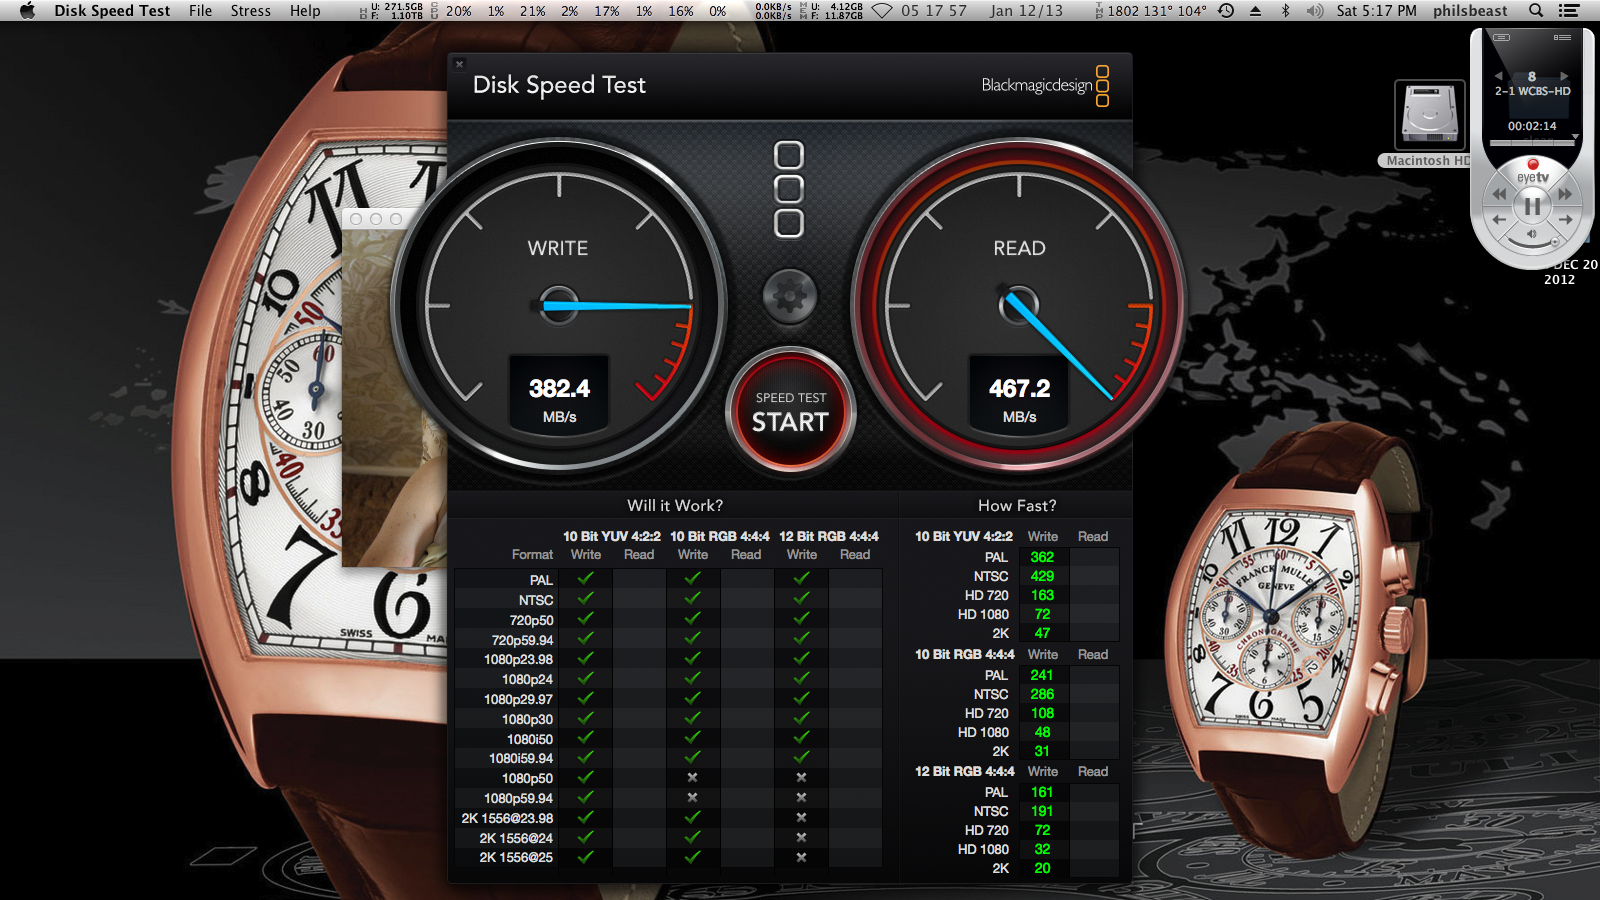Open Notification Center list icon

pos(1569,11)
